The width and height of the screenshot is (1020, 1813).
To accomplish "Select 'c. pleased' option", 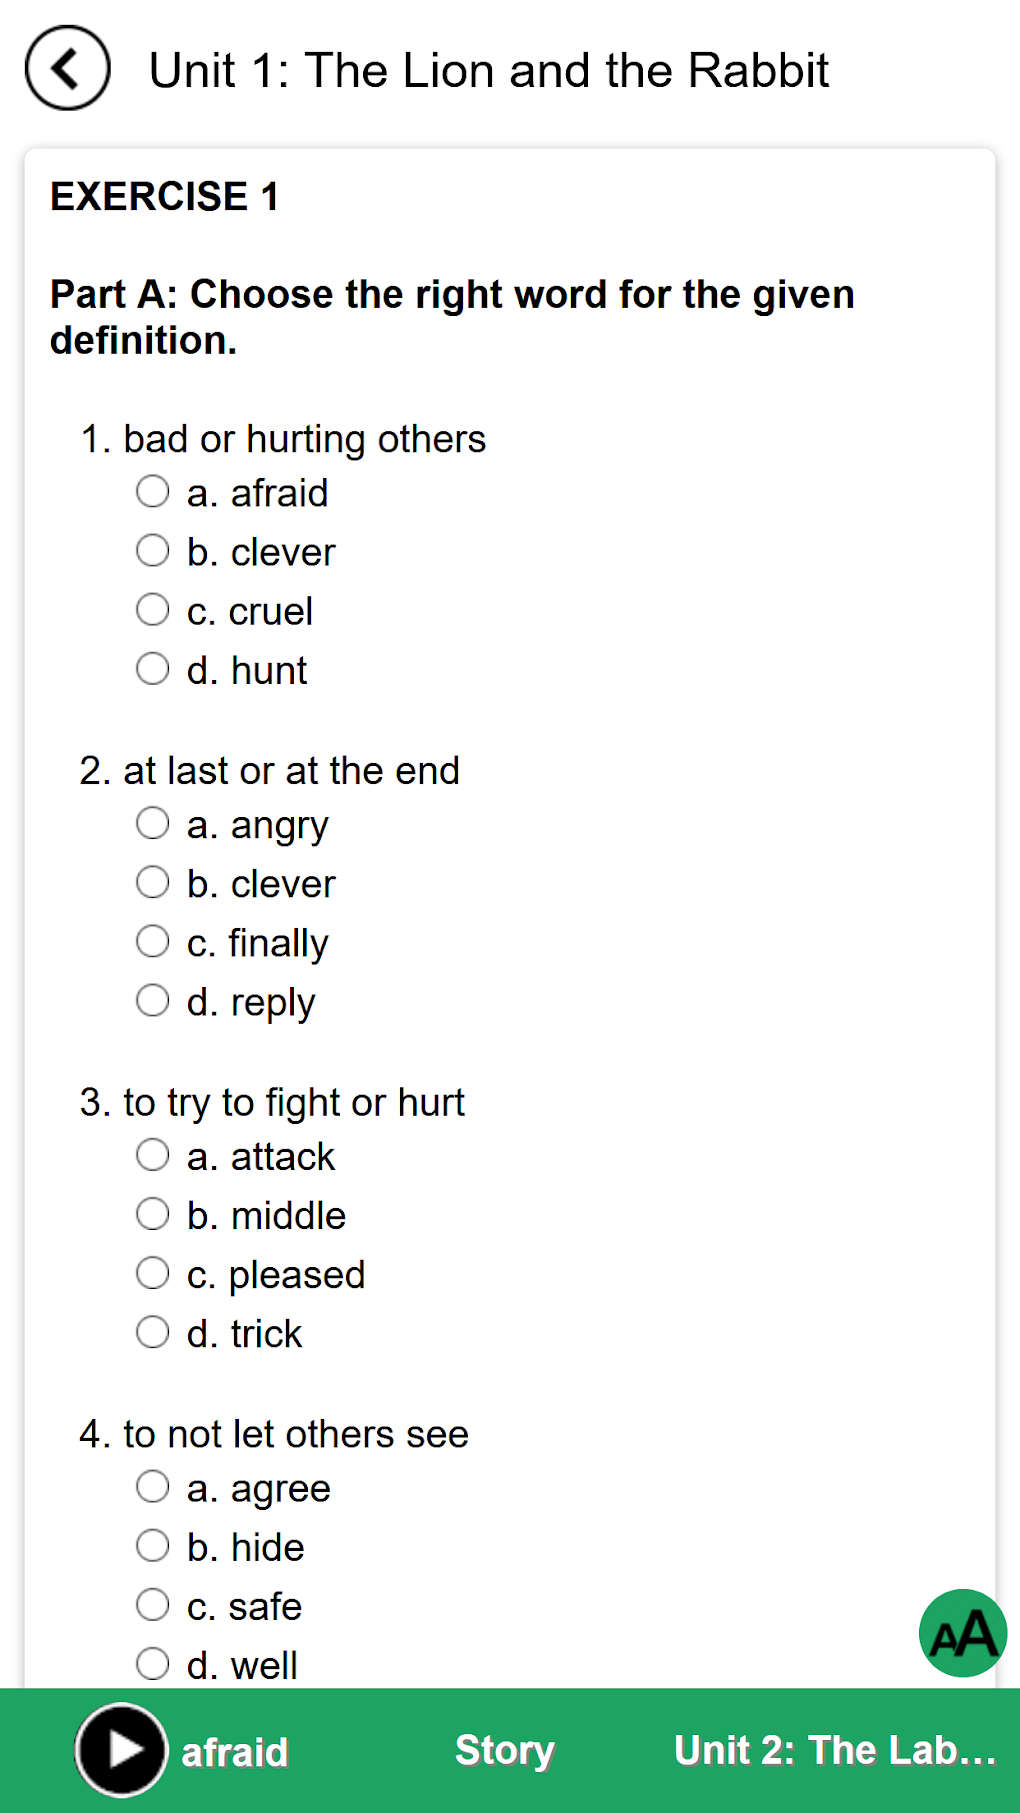I will (x=153, y=1274).
